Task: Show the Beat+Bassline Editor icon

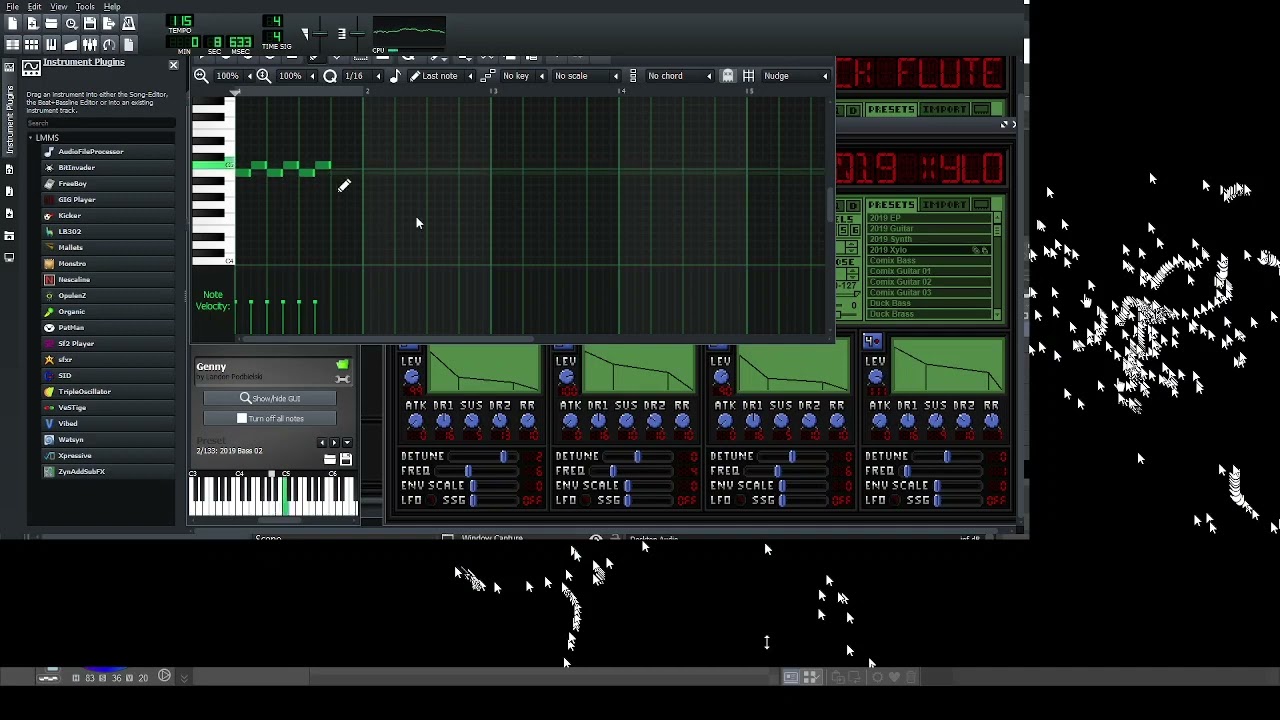Action: click(x=32, y=44)
